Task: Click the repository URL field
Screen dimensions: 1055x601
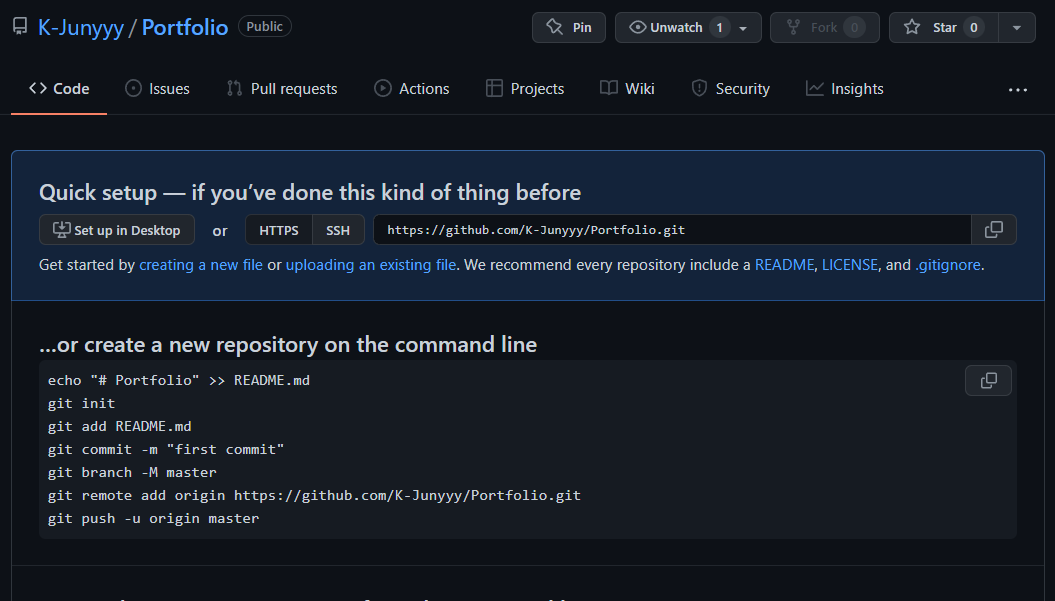Action: [x=672, y=230]
